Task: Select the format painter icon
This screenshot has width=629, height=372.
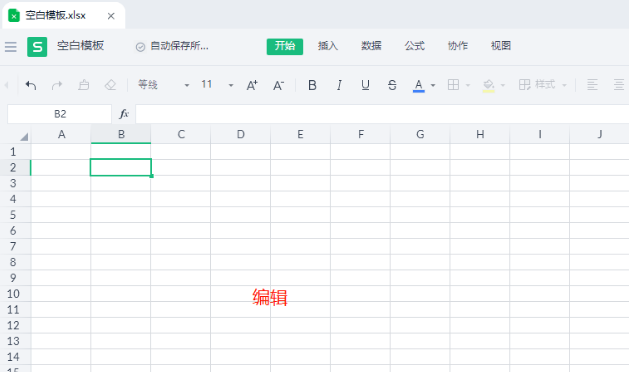Action: click(83, 85)
